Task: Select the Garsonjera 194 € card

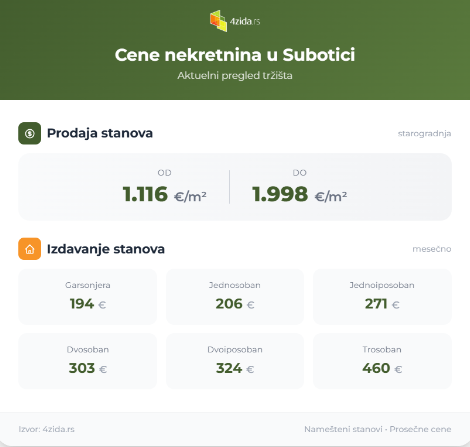Action: 88,297
